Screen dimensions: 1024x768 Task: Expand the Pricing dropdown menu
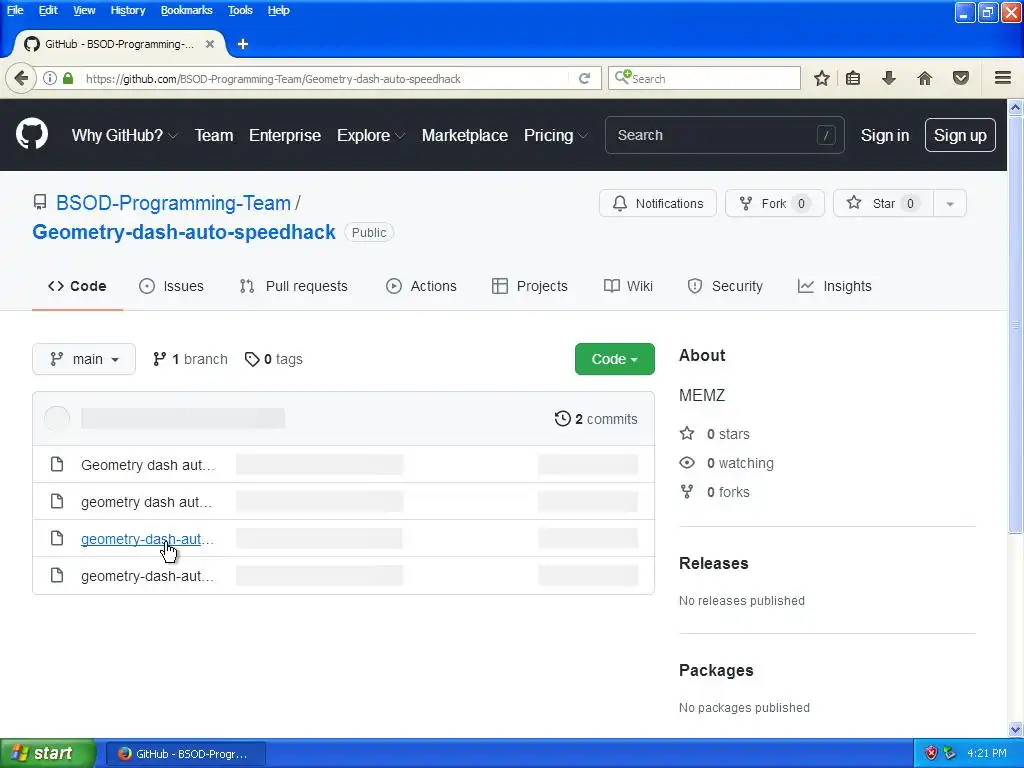[x=556, y=135]
